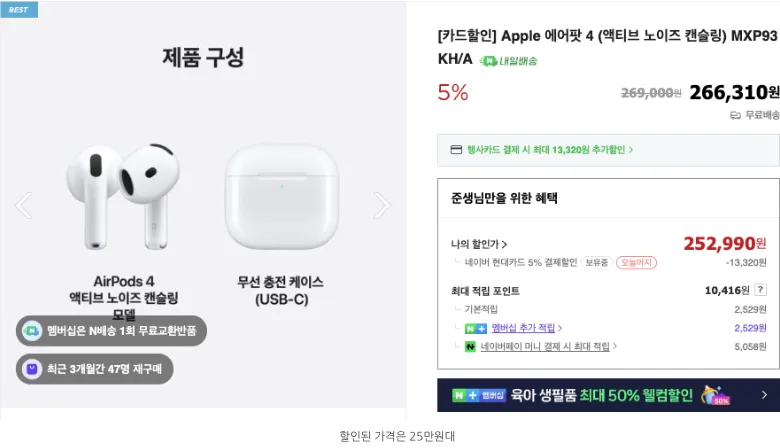Click the purple bag icon on 재구매 badge

click(x=32, y=369)
